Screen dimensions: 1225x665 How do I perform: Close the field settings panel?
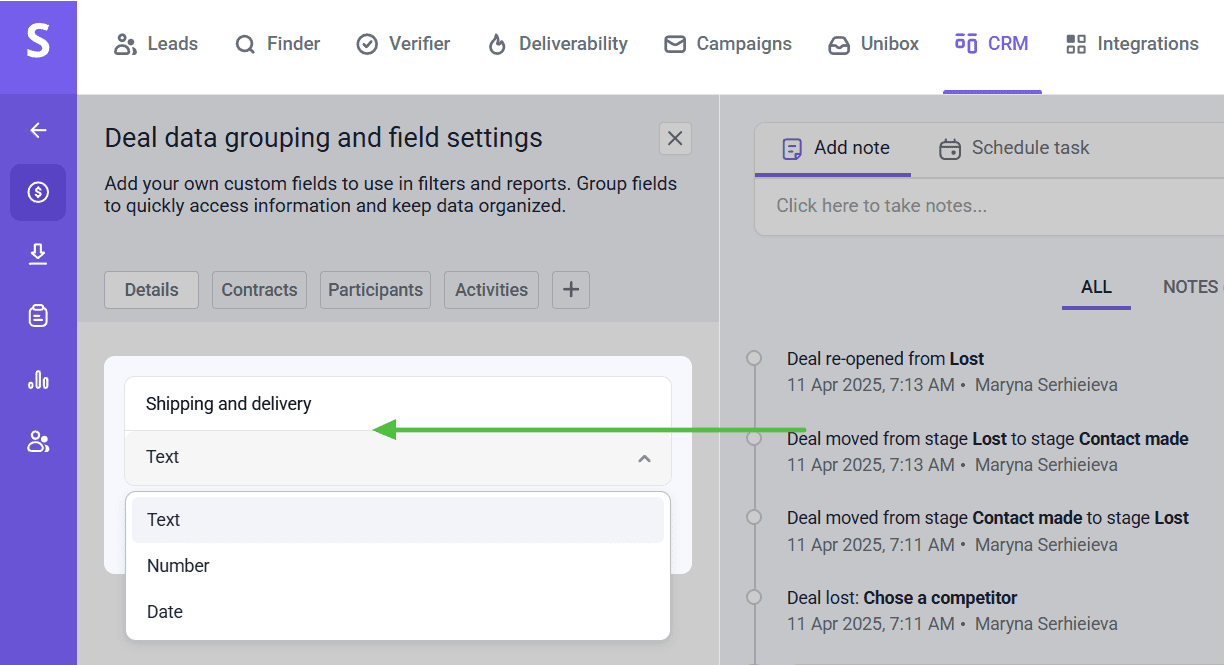click(675, 138)
